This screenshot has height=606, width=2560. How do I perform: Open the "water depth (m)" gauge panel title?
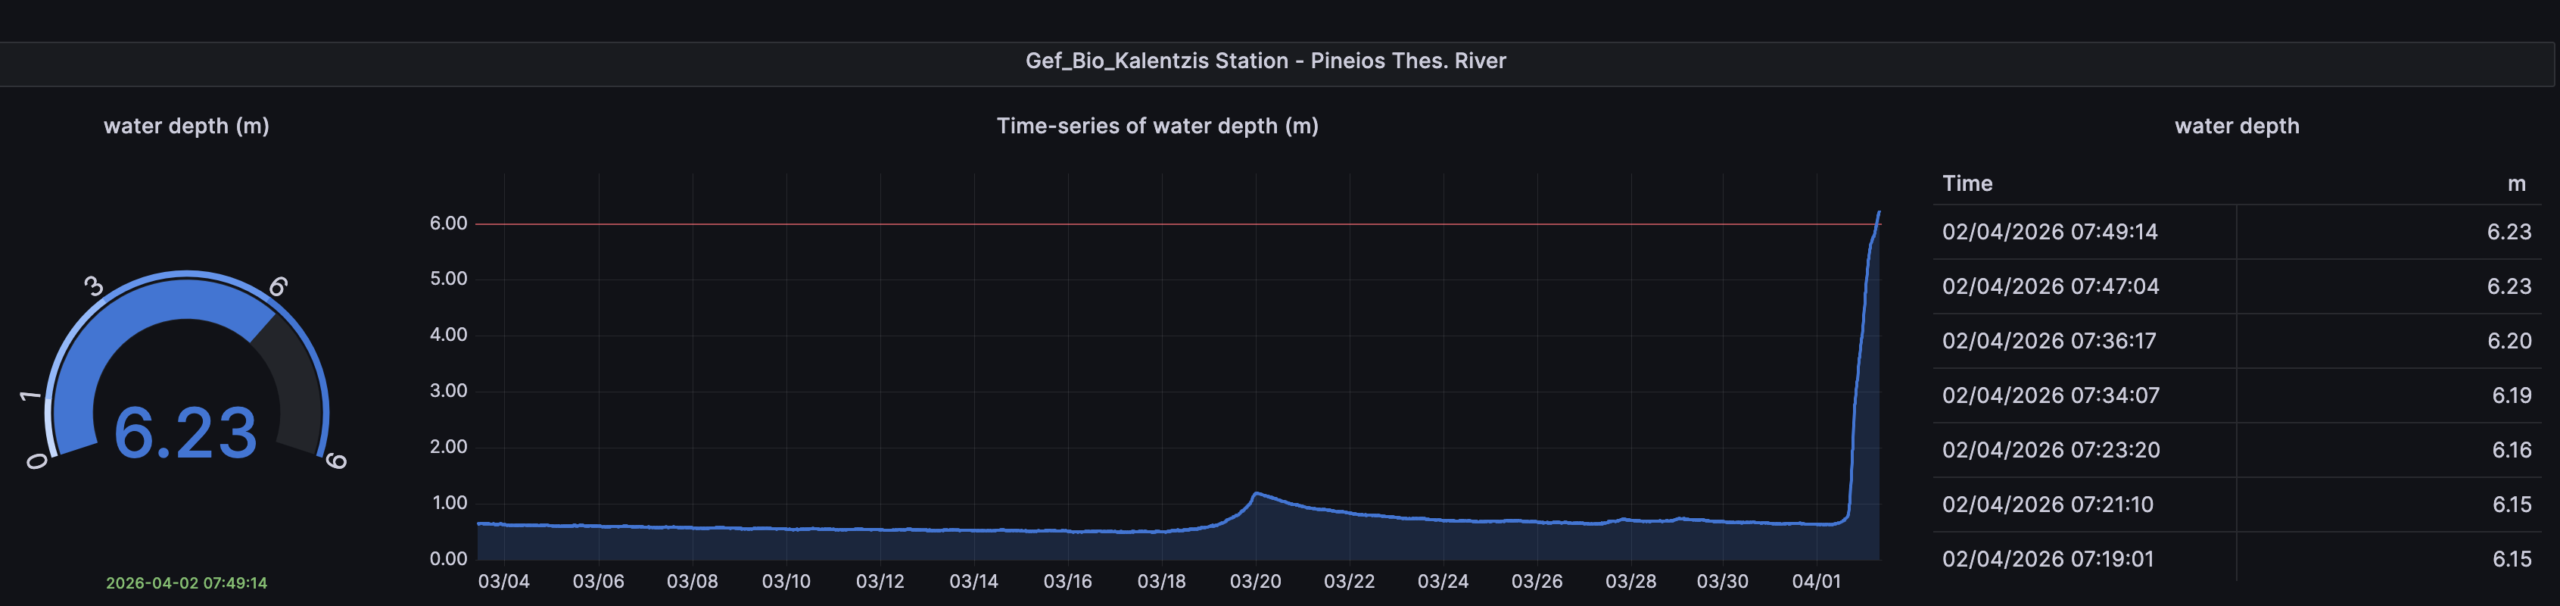186,126
